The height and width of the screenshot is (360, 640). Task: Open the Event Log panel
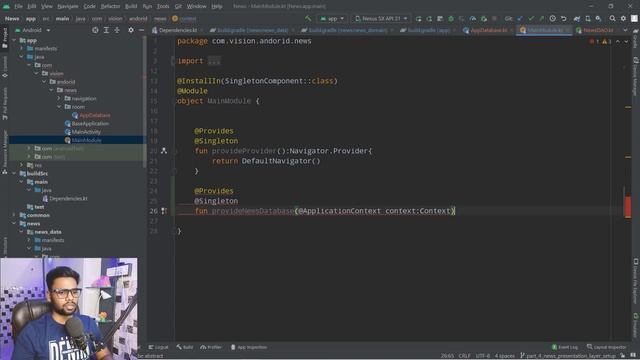[565, 347]
